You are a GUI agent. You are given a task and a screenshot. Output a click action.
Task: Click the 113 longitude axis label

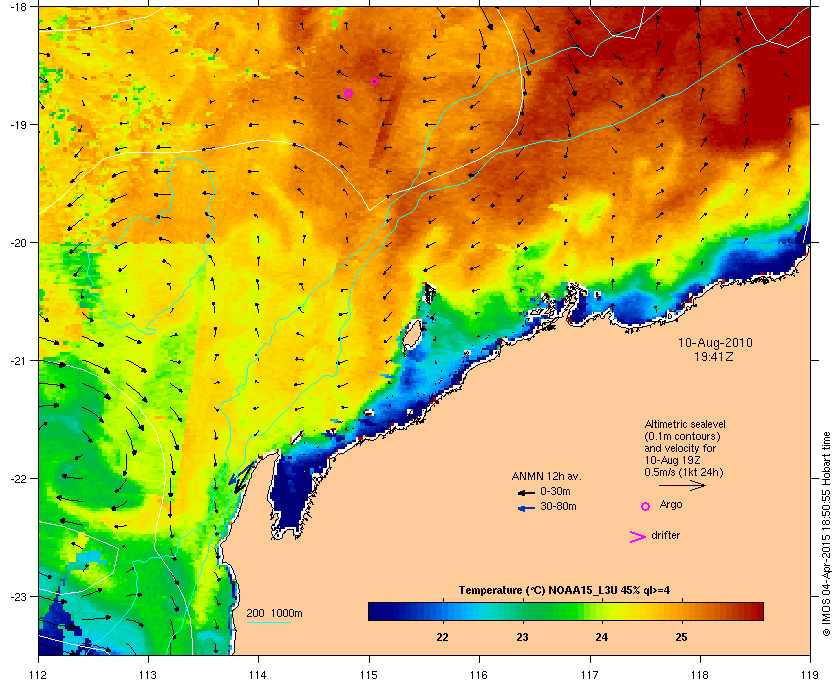148,674
